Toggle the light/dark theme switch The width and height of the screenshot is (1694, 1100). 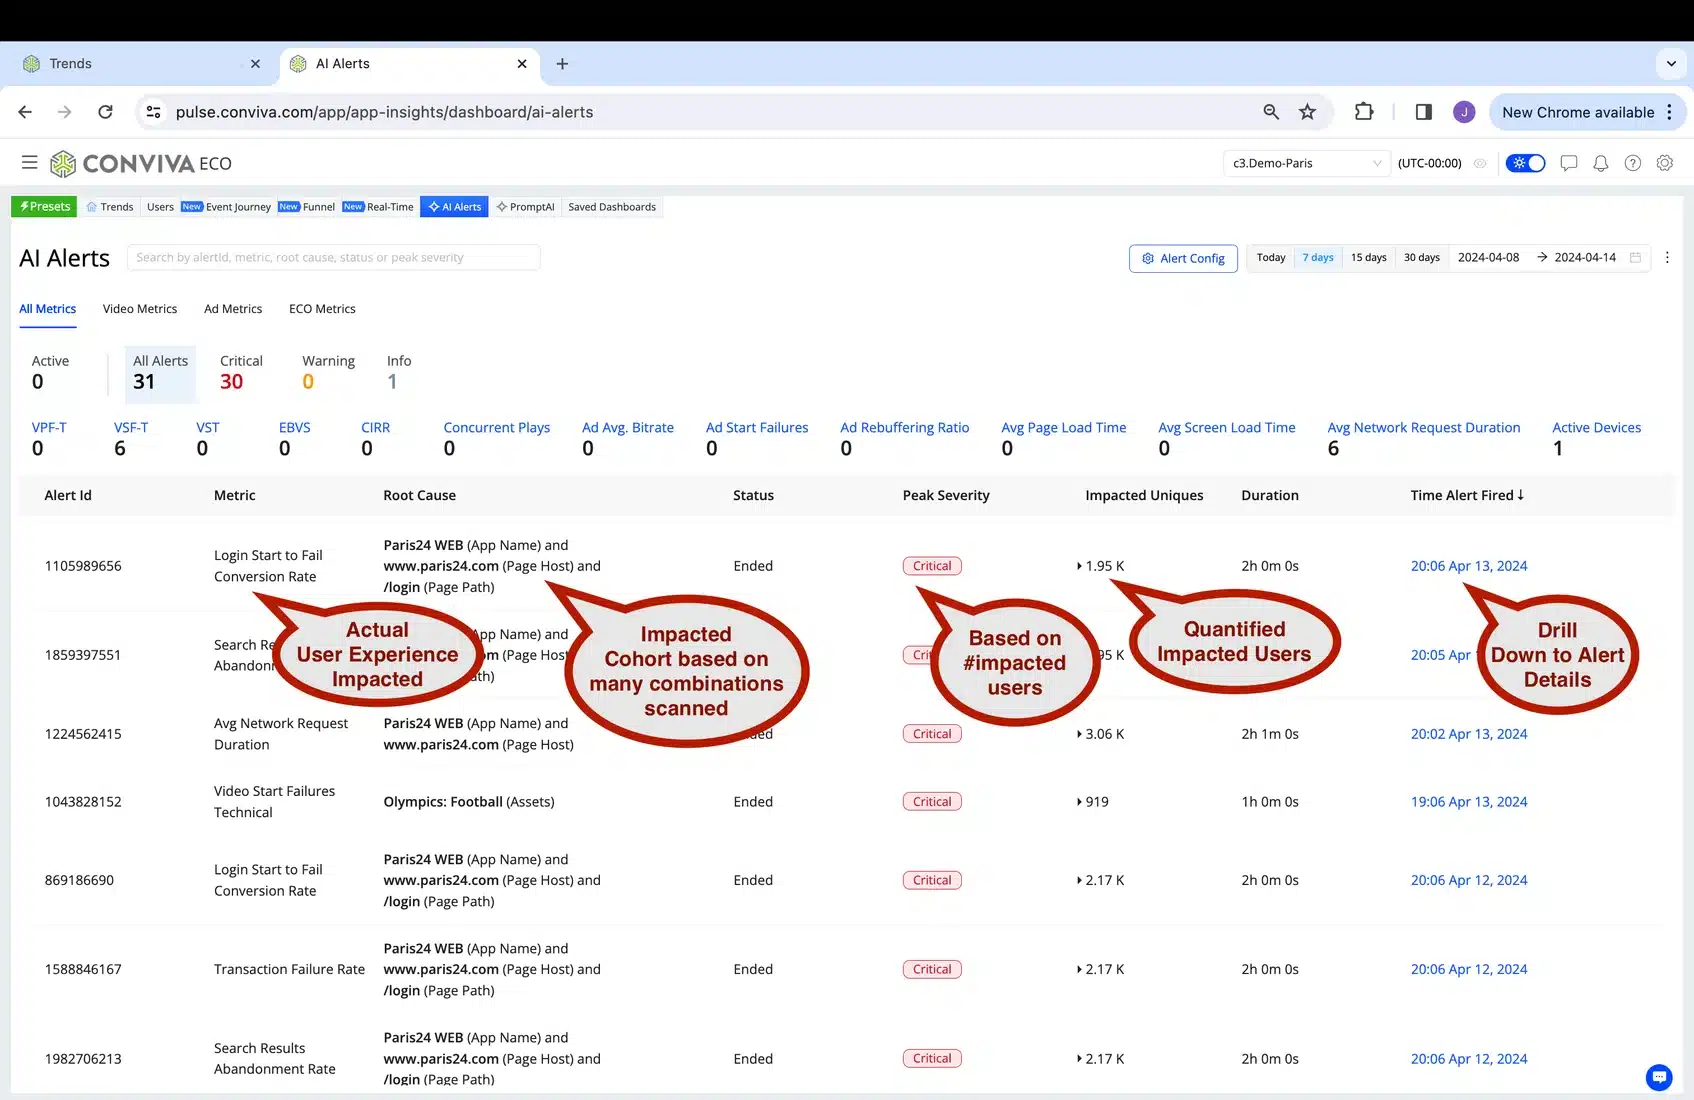click(x=1525, y=163)
